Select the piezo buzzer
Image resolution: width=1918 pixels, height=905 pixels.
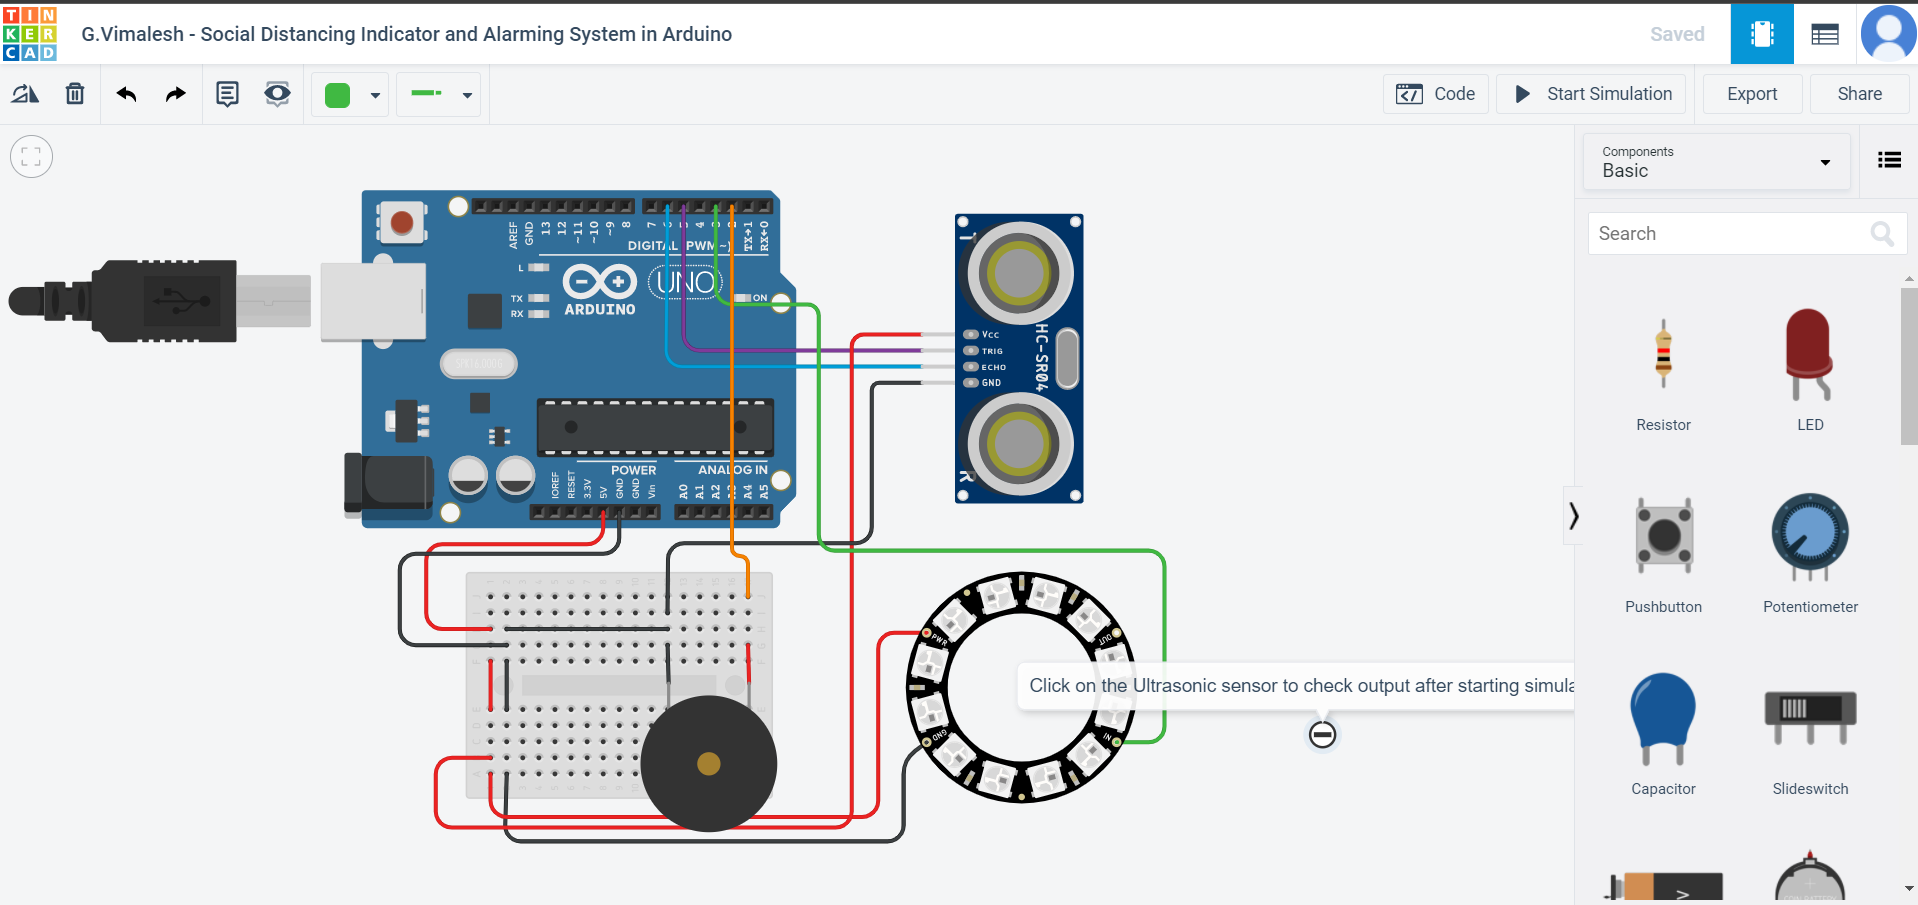[709, 764]
